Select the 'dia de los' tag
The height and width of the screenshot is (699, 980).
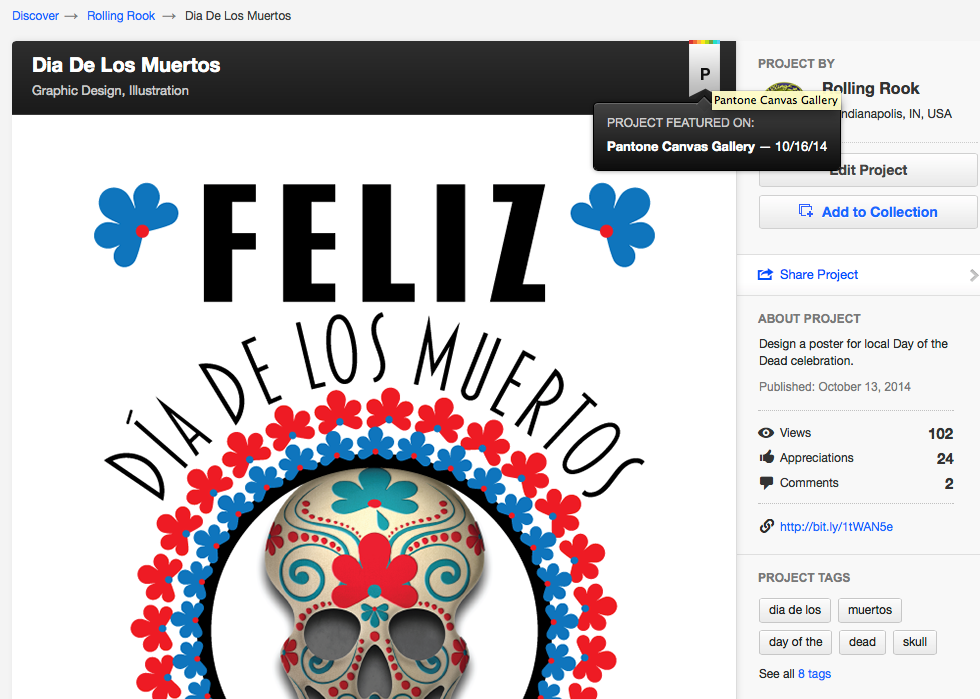click(795, 610)
